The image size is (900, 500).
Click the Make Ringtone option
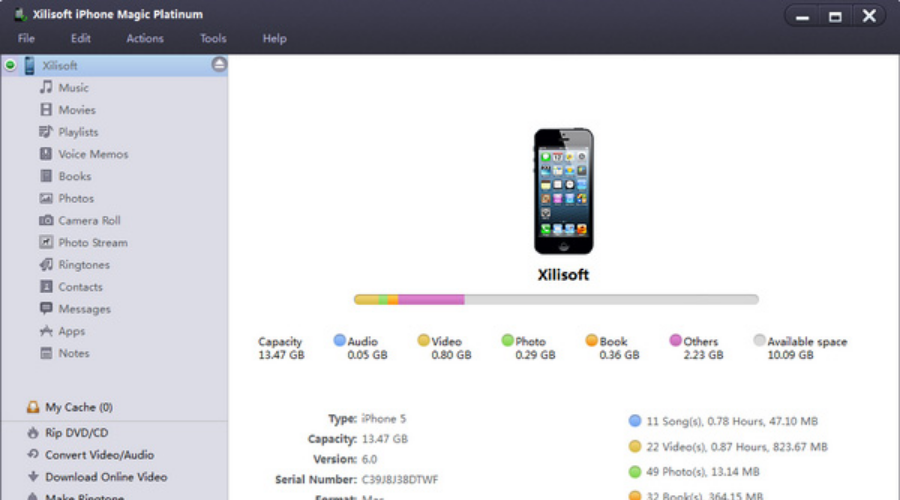click(84, 497)
